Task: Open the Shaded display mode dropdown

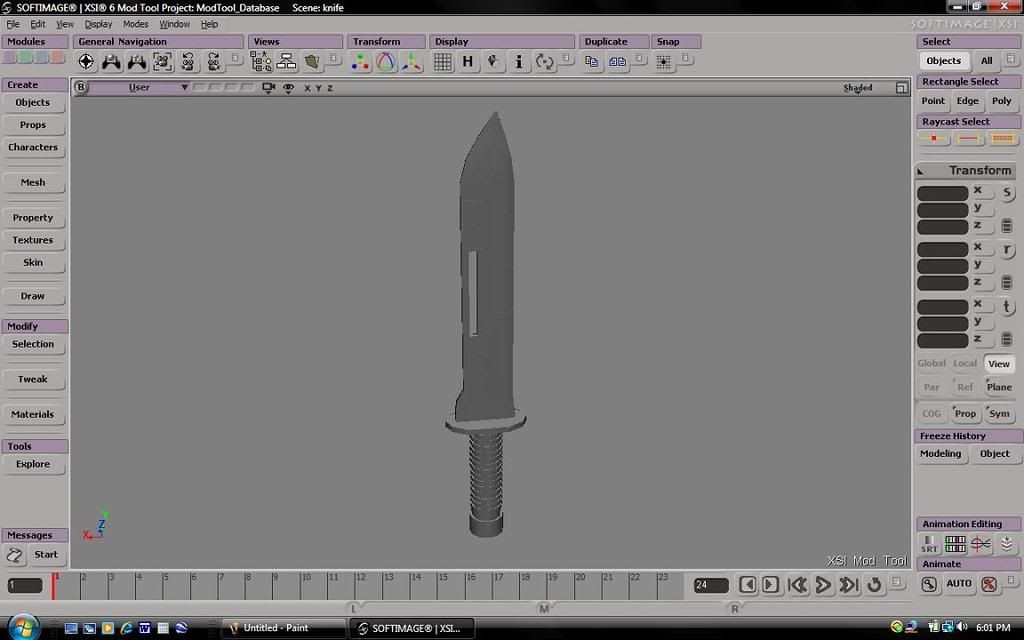Action: tap(857, 88)
